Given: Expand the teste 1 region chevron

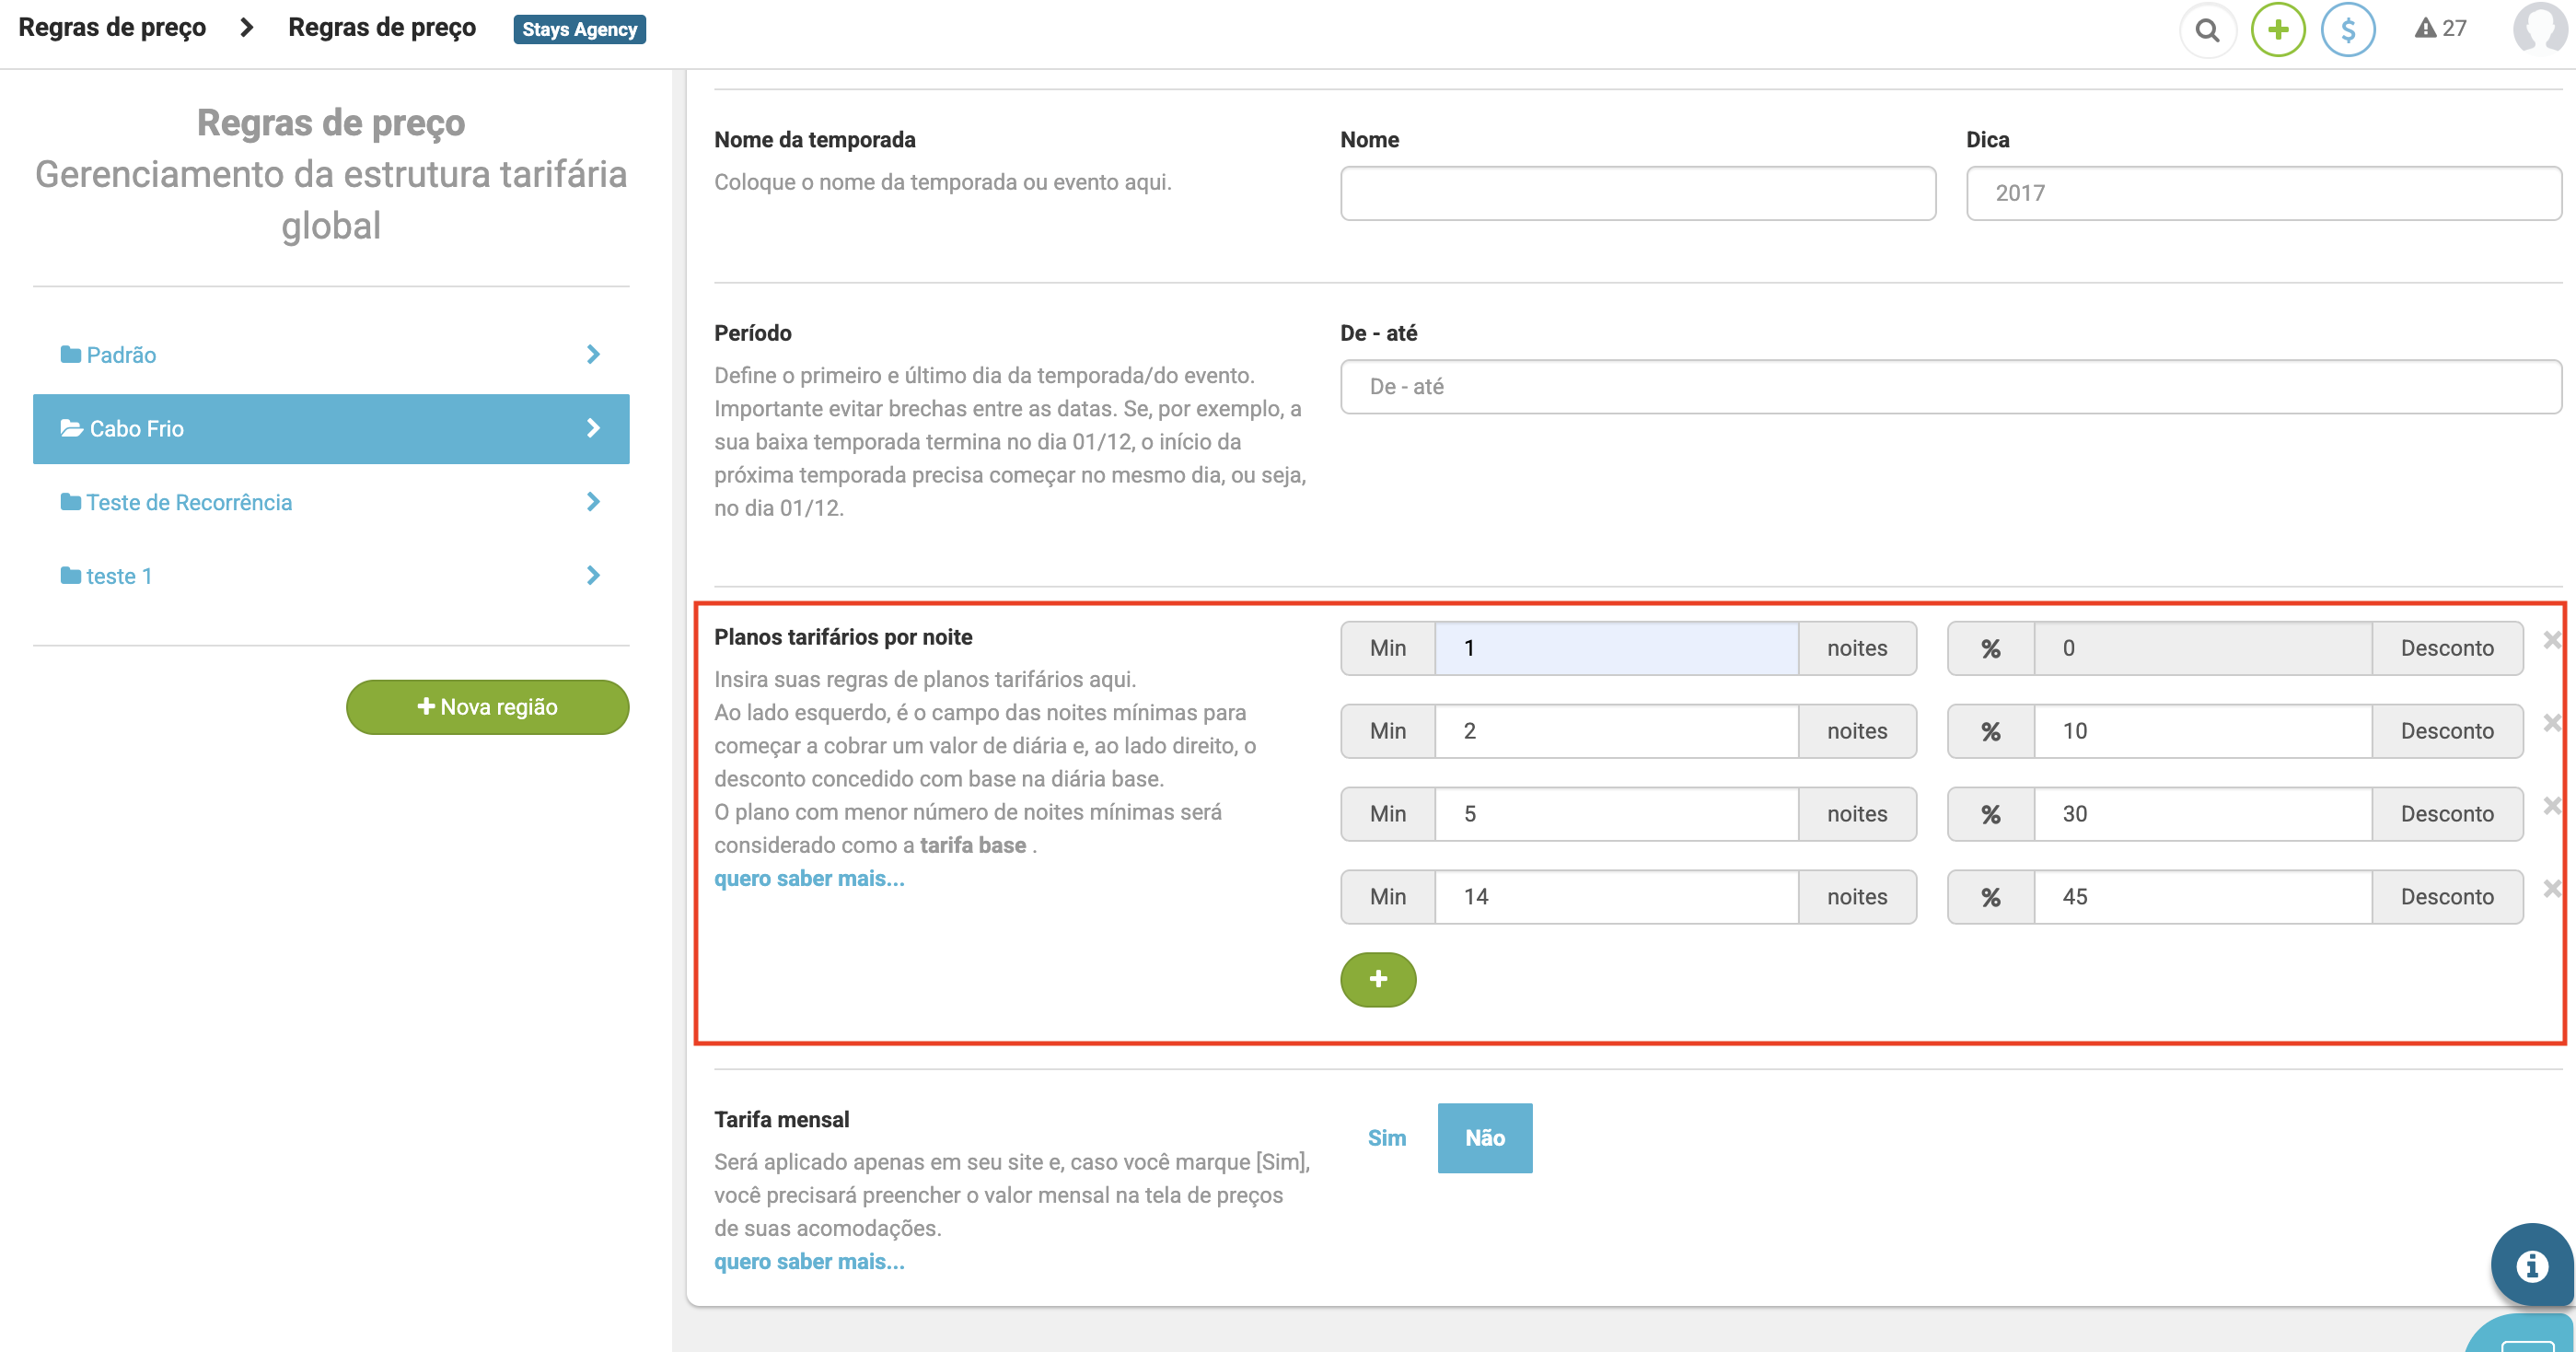Looking at the screenshot, I should point(592,576).
